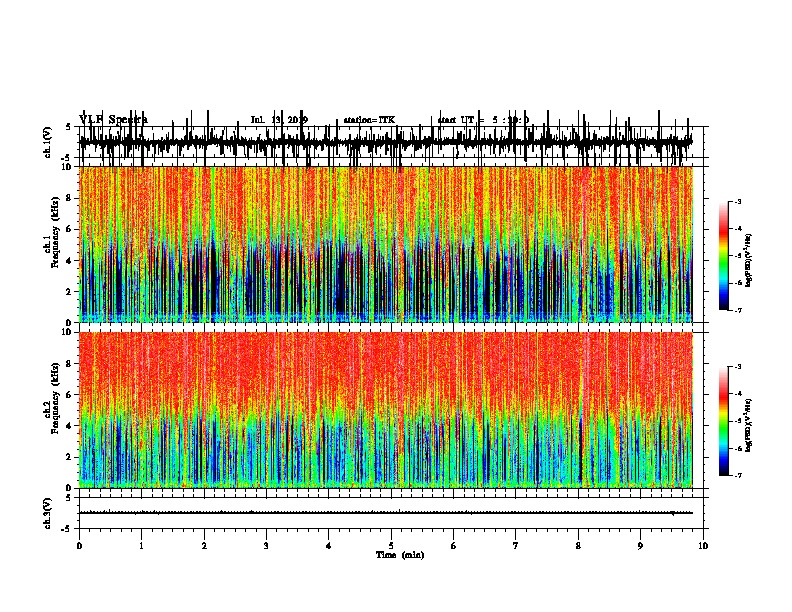
Task: Click the time axis tick label 2
Action: 204,546
